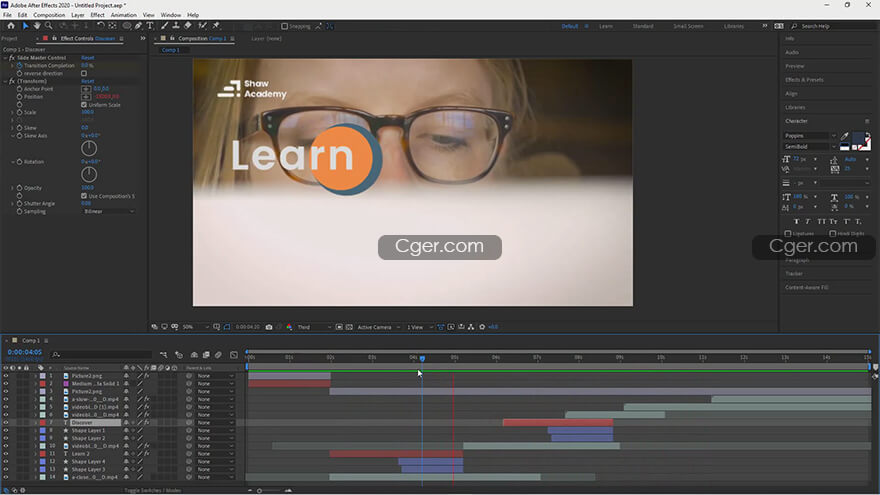This screenshot has width=880, height=495.
Task: Open the Sampling Bilinear dropdown
Action: (109, 212)
